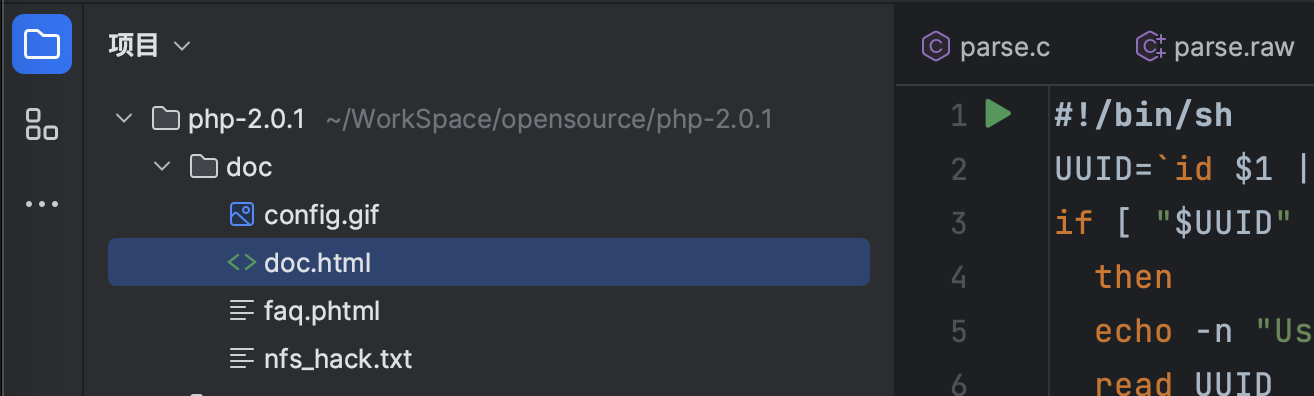Click the doc.html angle-bracket file icon
Viewport: 1314px width, 396px height.
(242, 263)
